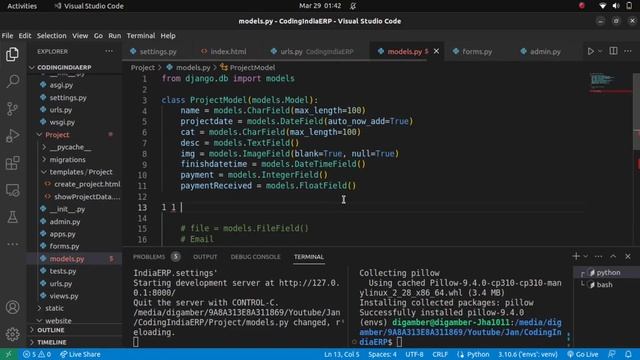Switch to the PROBLEMS panel tab
Viewport: 640px width, 360px height.
tap(149, 257)
